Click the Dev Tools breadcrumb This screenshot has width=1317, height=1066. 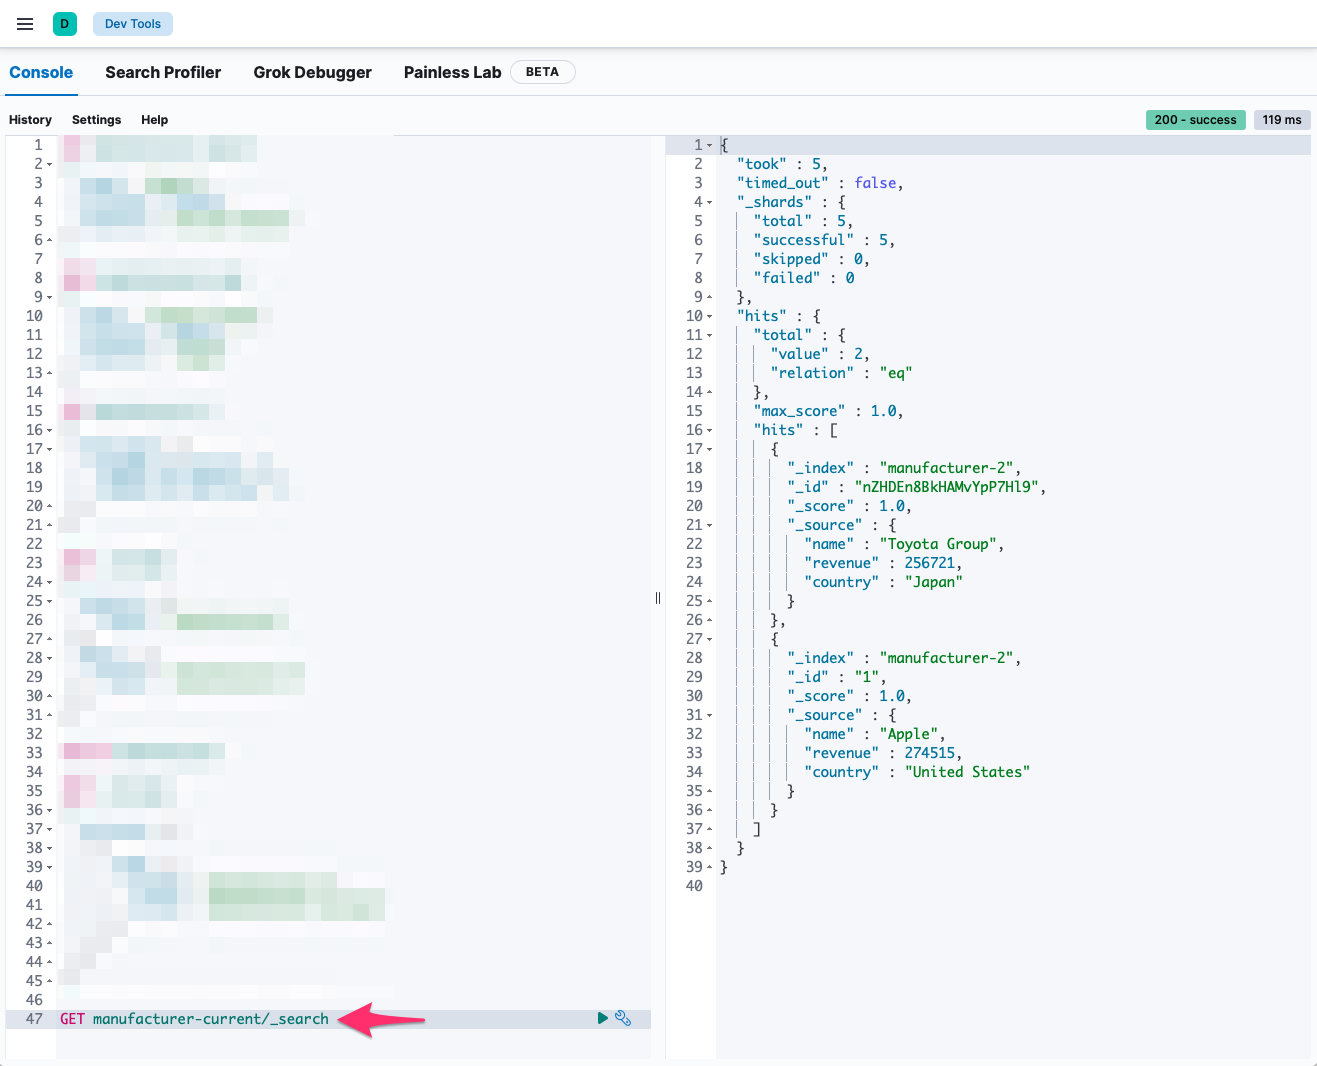(x=133, y=24)
